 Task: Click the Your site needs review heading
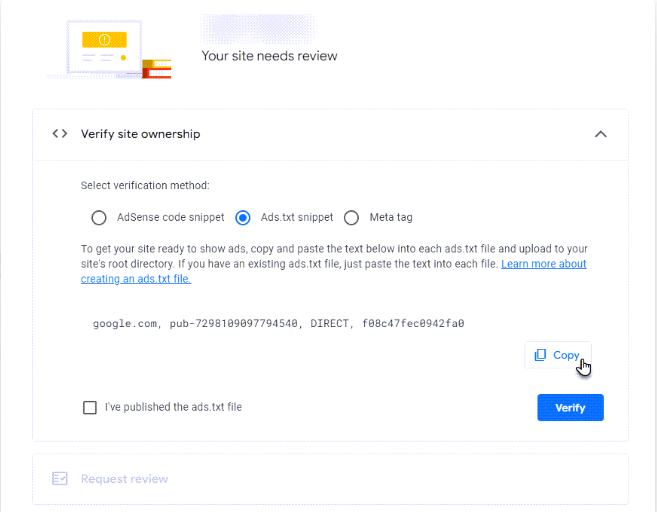[269, 56]
